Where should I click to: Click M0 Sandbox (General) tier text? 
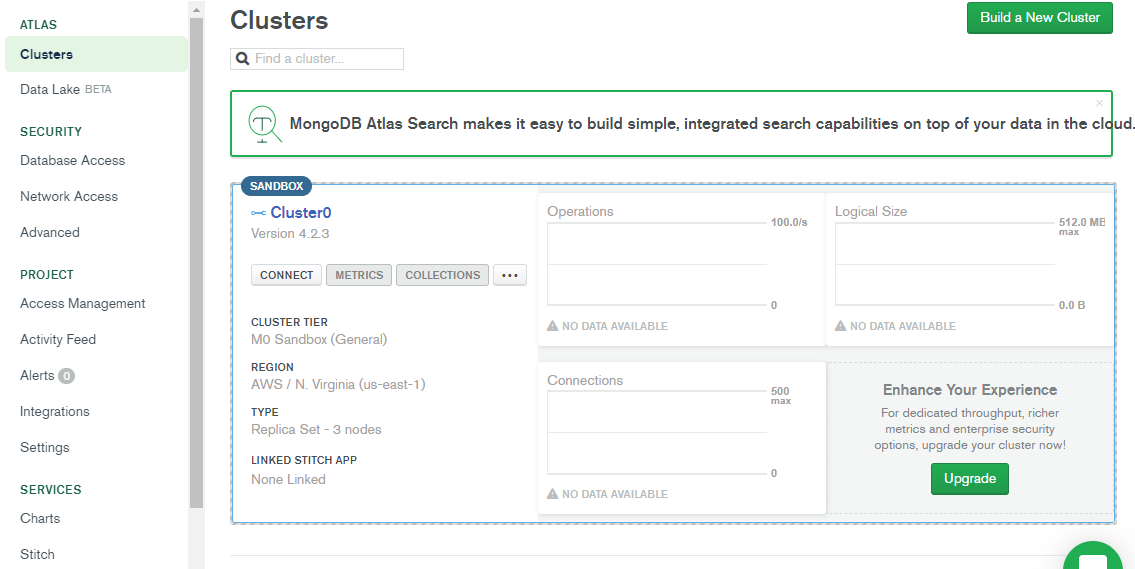[319, 340]
